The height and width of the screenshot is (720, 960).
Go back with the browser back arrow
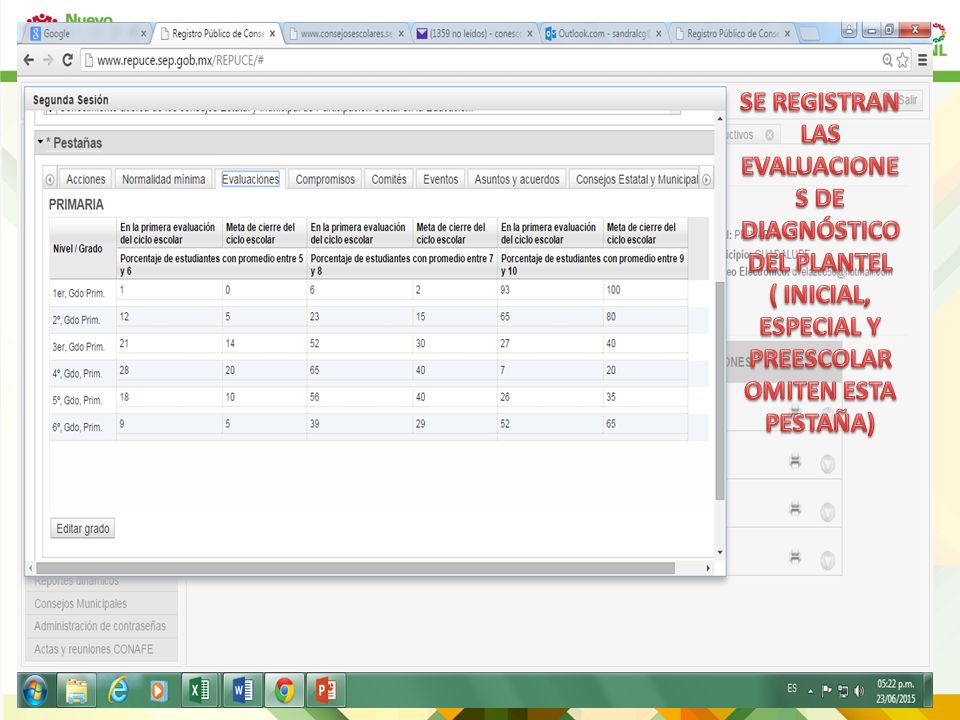pos(29,60)
